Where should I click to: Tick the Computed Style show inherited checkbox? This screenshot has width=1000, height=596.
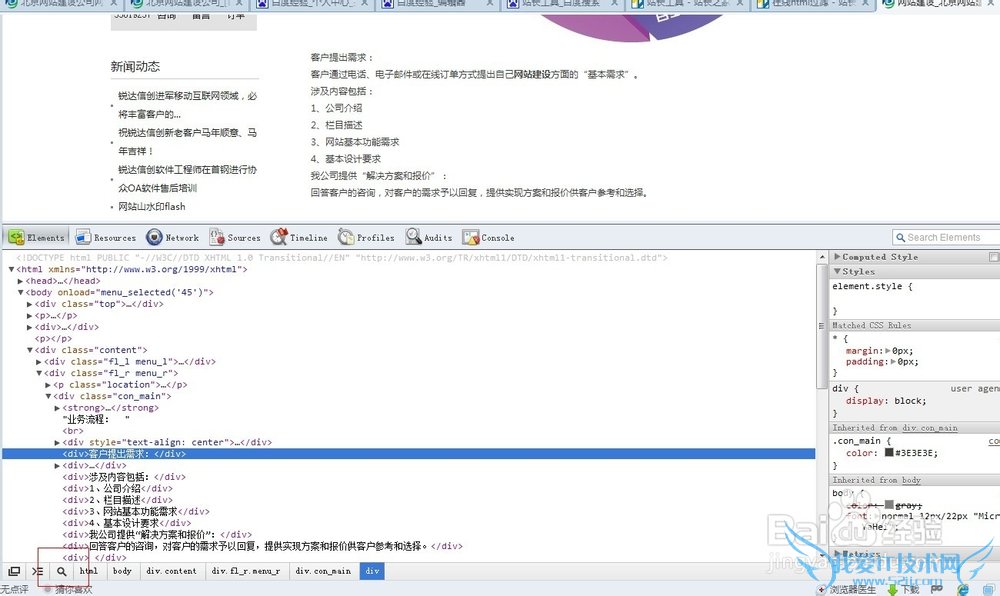[x=994, y=256]
